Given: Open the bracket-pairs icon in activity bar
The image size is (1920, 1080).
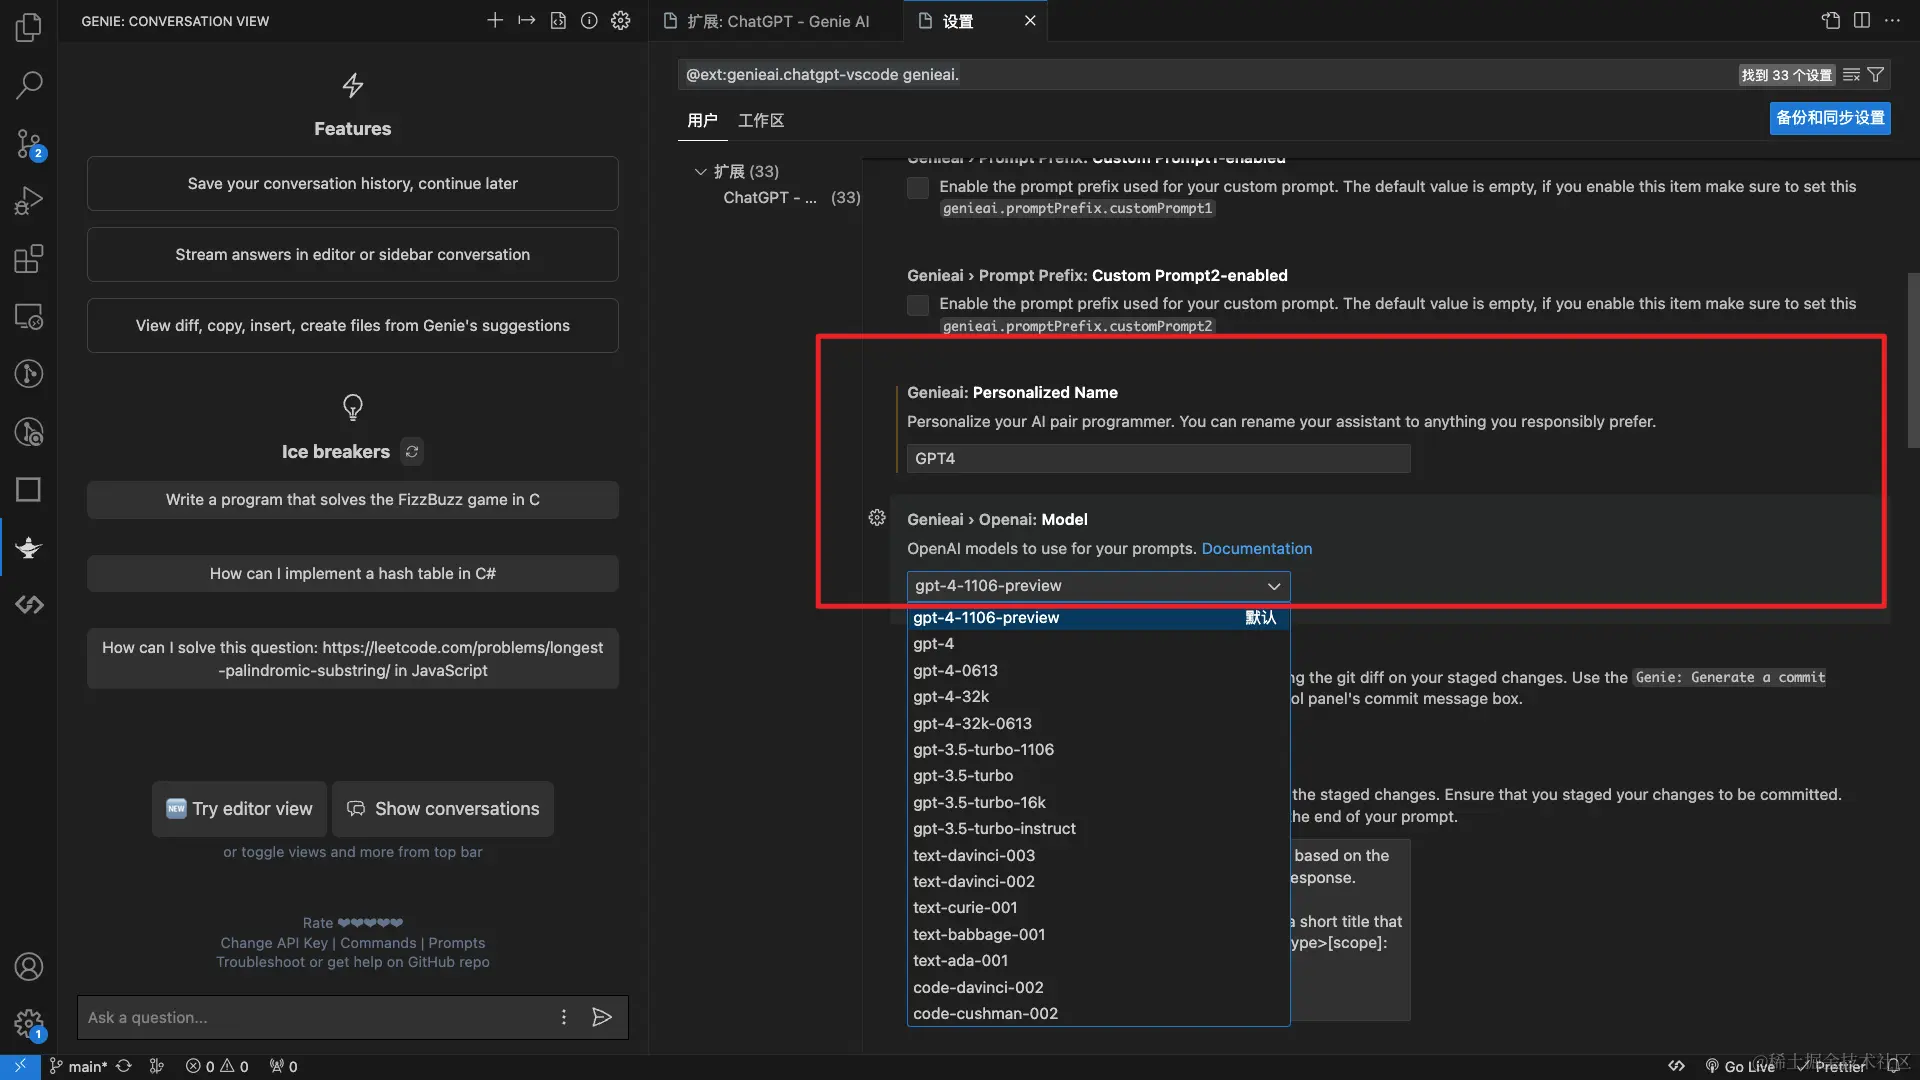Looking at the screenshot, I should pos(29,605).
